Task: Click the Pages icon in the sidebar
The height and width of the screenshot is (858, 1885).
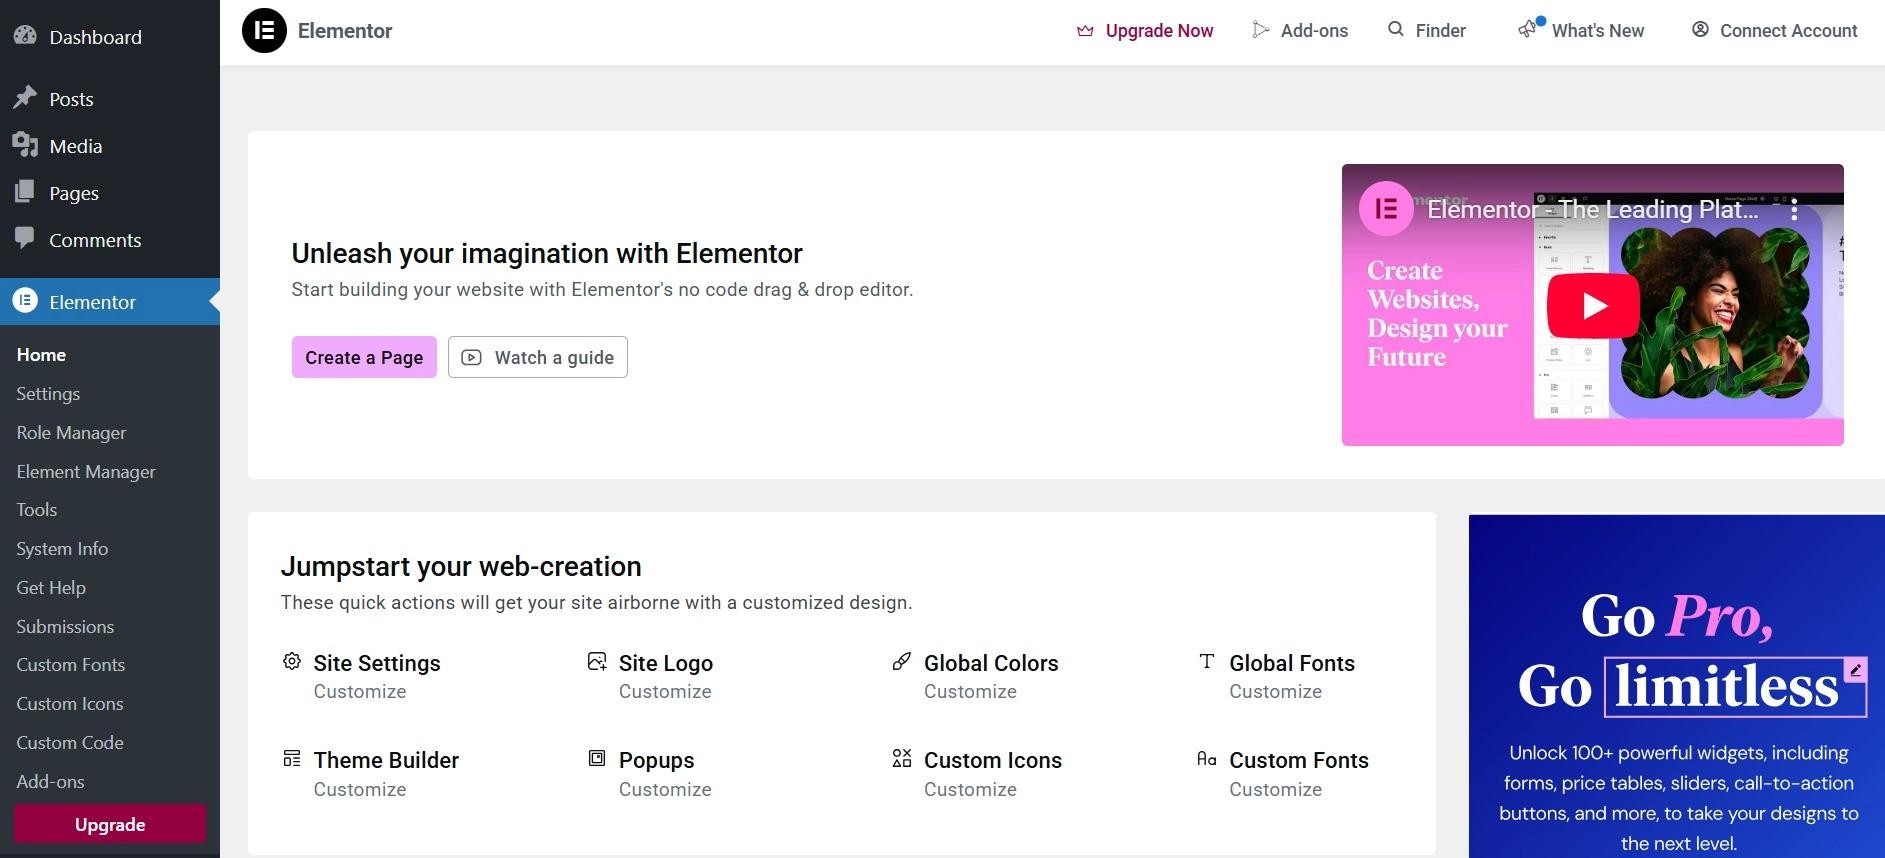Action: 25,192
